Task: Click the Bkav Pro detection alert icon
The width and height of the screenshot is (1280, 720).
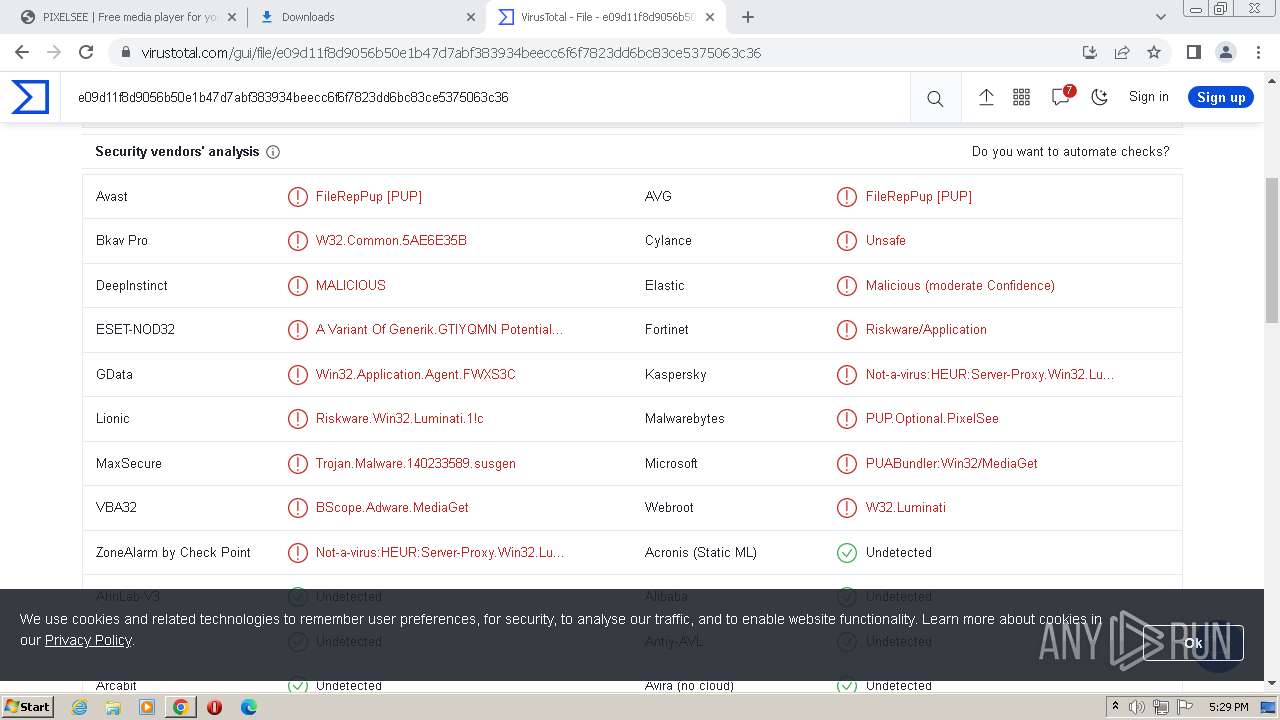Action: pos(297,241)
